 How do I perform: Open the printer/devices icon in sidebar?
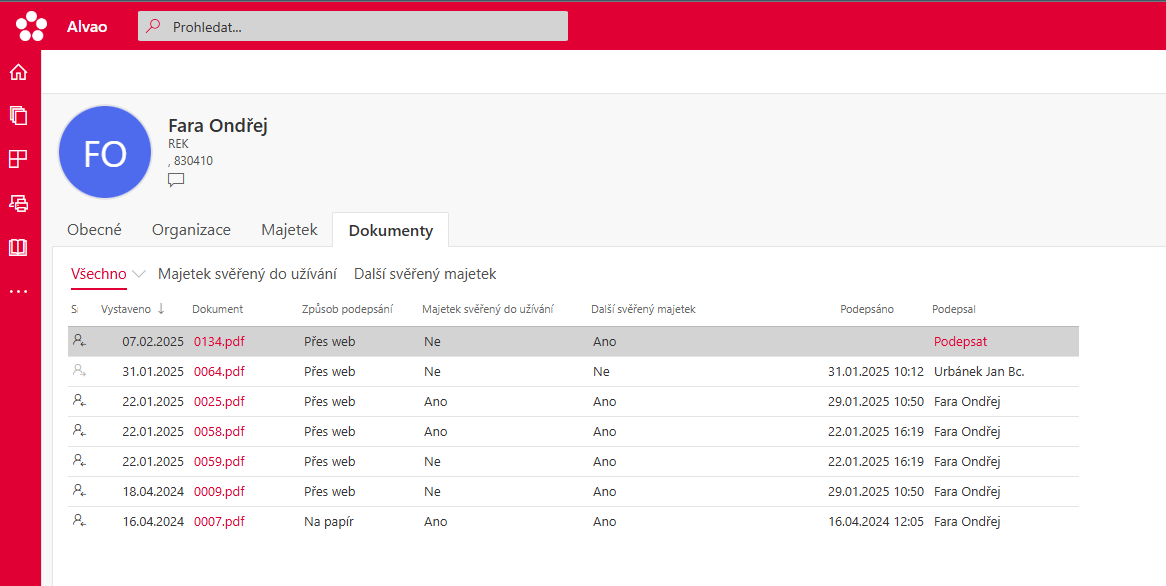coord(18,203)
